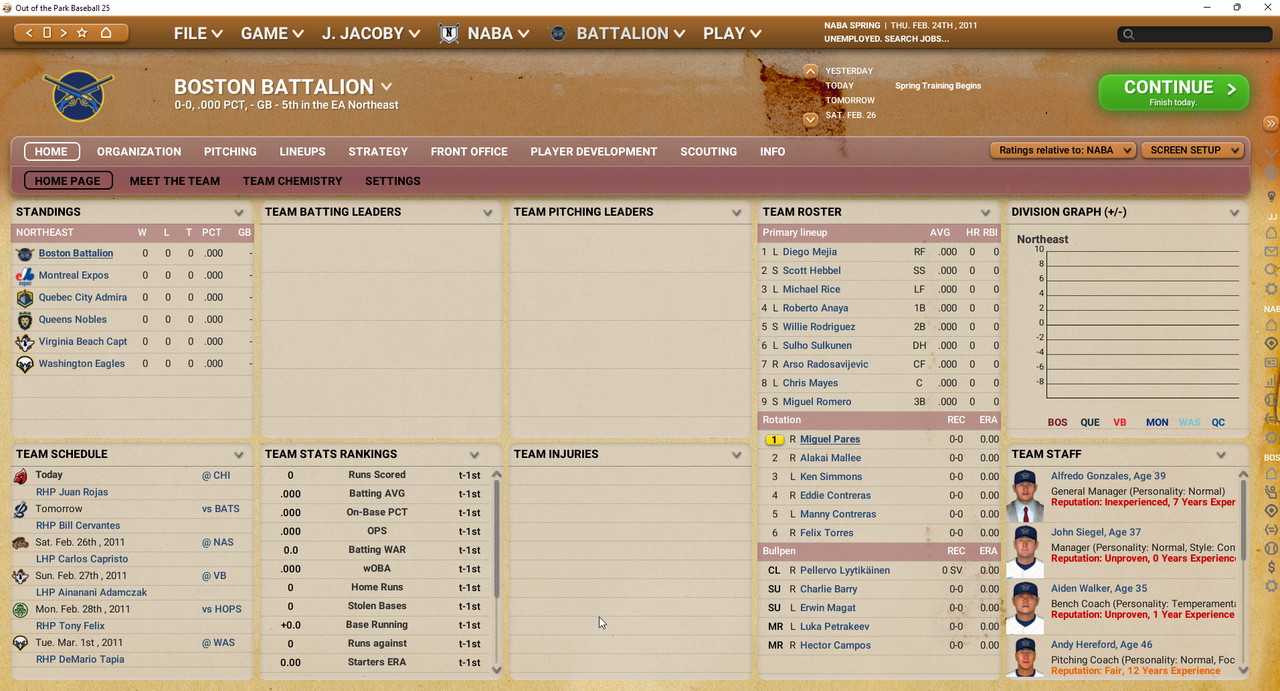1280x691 pixels.
Task: Expand the TEAM PITCHING LEADERS panel arrow
Action: [x=737, y=212]
